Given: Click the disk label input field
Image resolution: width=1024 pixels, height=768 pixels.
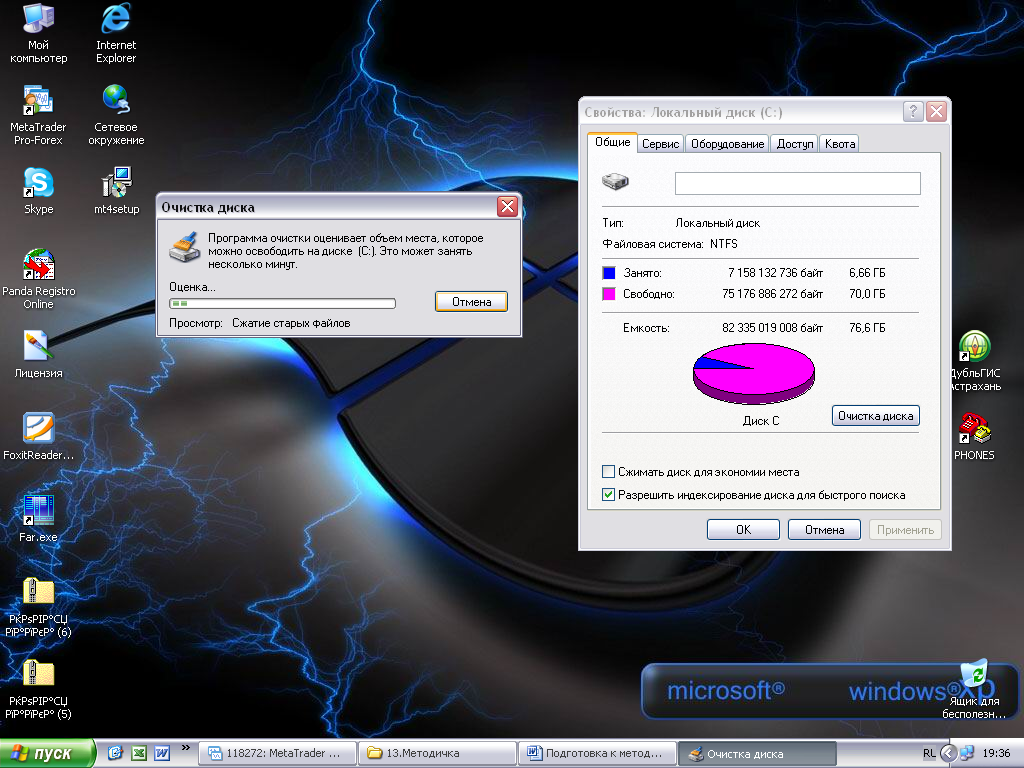Looking at the screenshot, I should pyautogui.click(x=797, y=184).
